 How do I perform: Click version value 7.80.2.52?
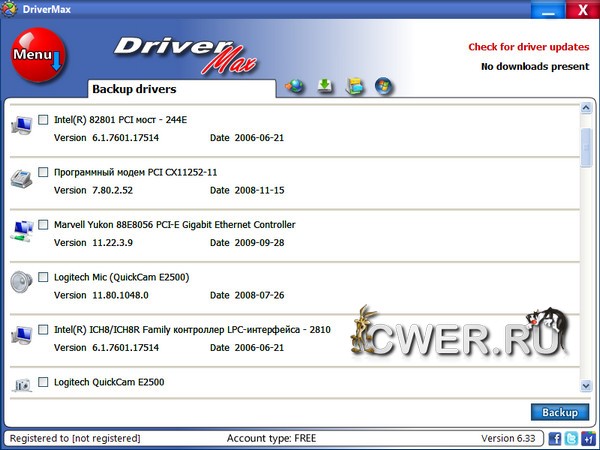click(112, 190)
